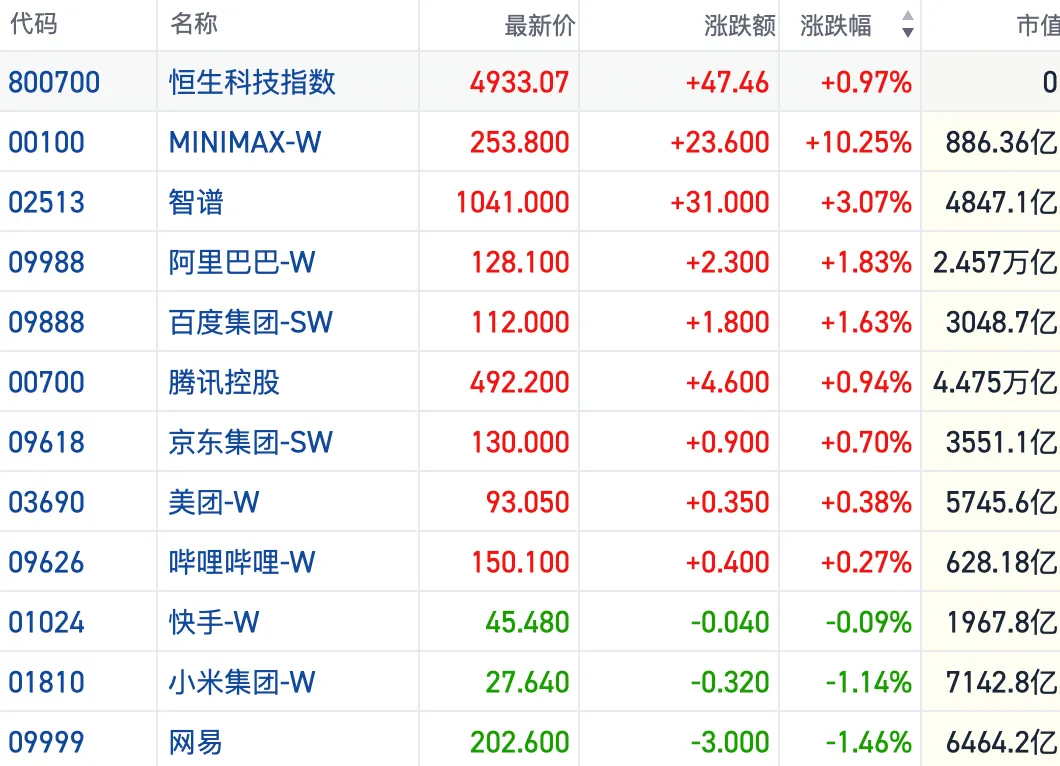Open the 恒生科技指数 name link

(x=252, y=82)
